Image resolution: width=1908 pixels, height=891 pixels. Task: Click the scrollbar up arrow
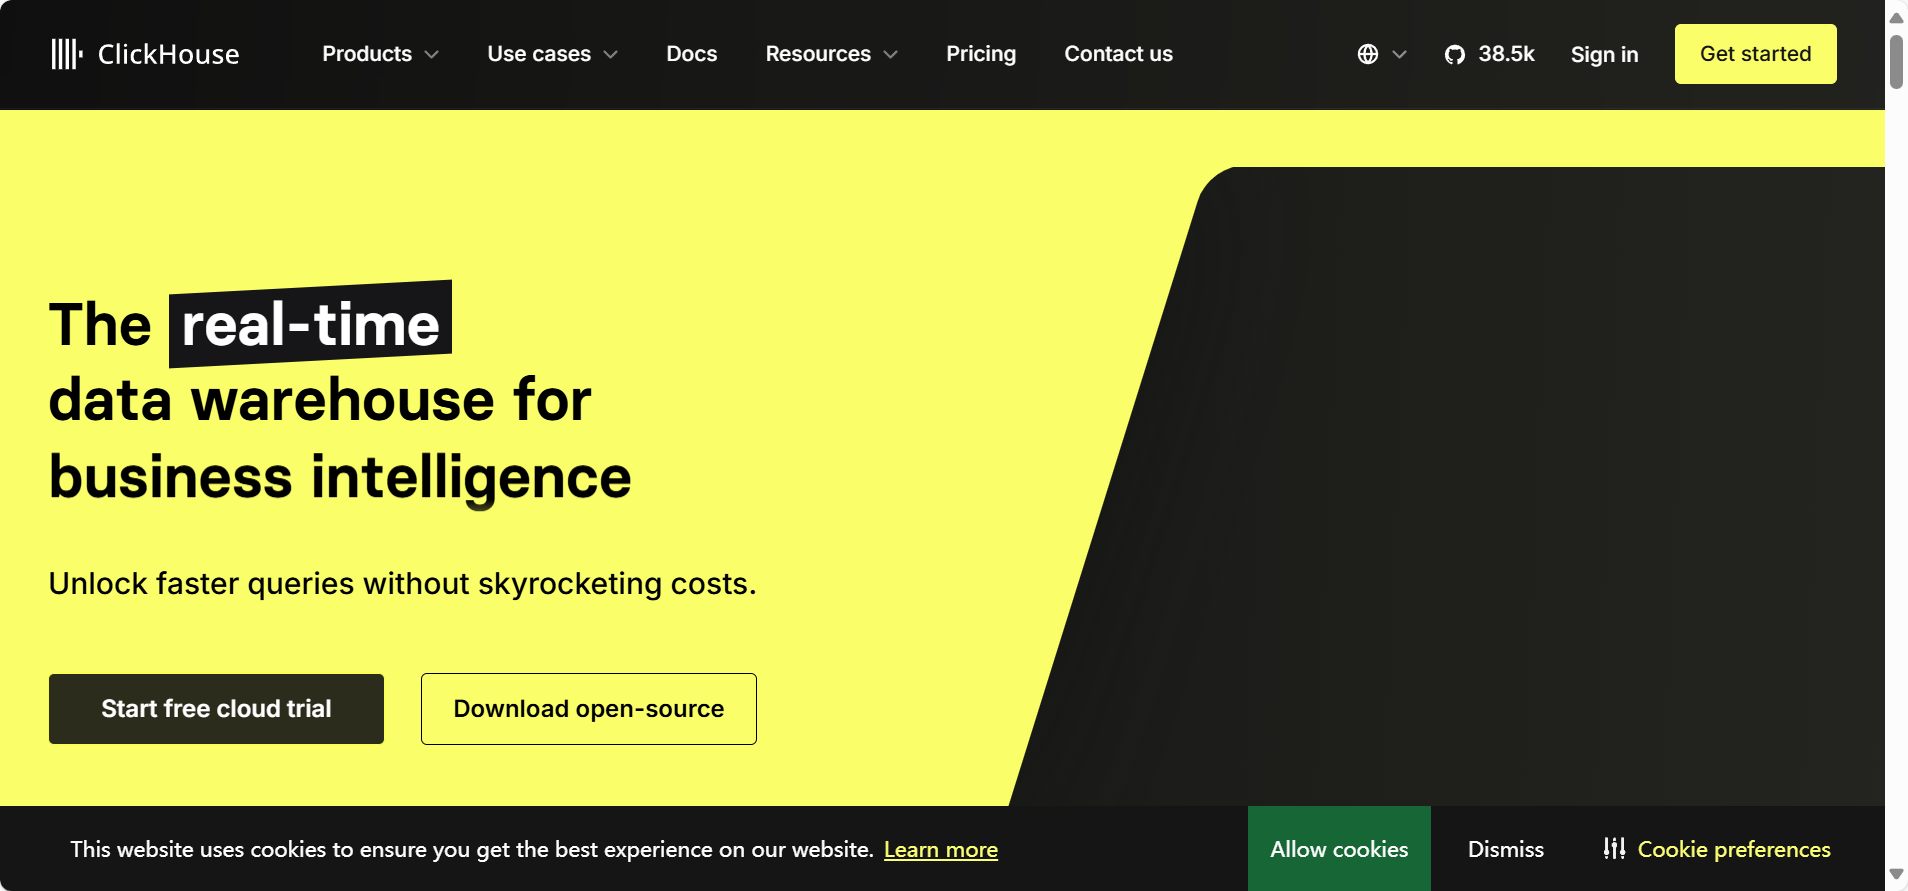pos(1896,18)
